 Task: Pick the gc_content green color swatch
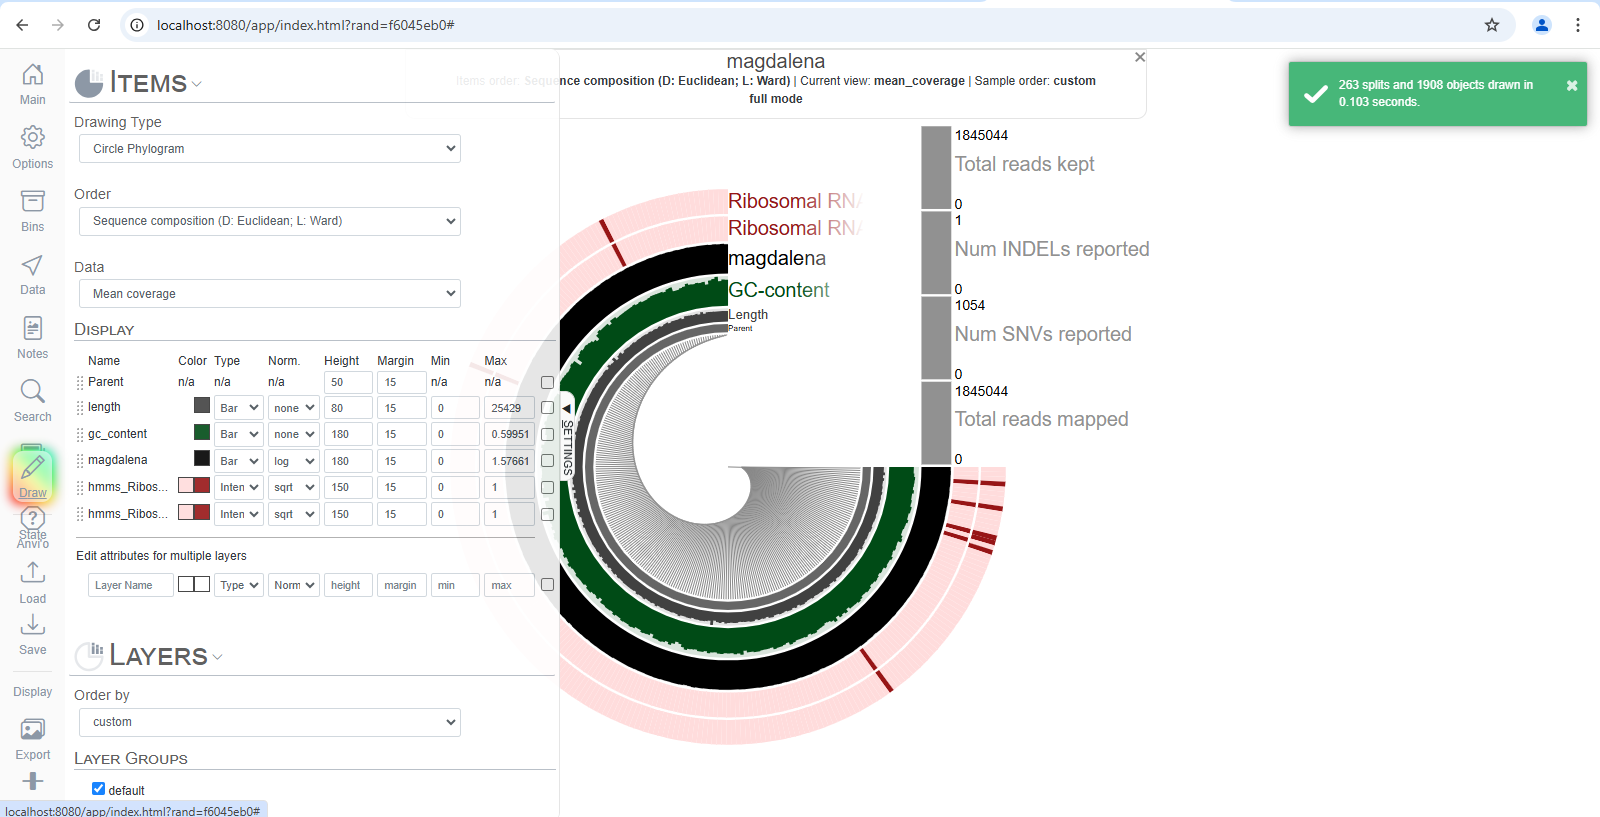202,433
